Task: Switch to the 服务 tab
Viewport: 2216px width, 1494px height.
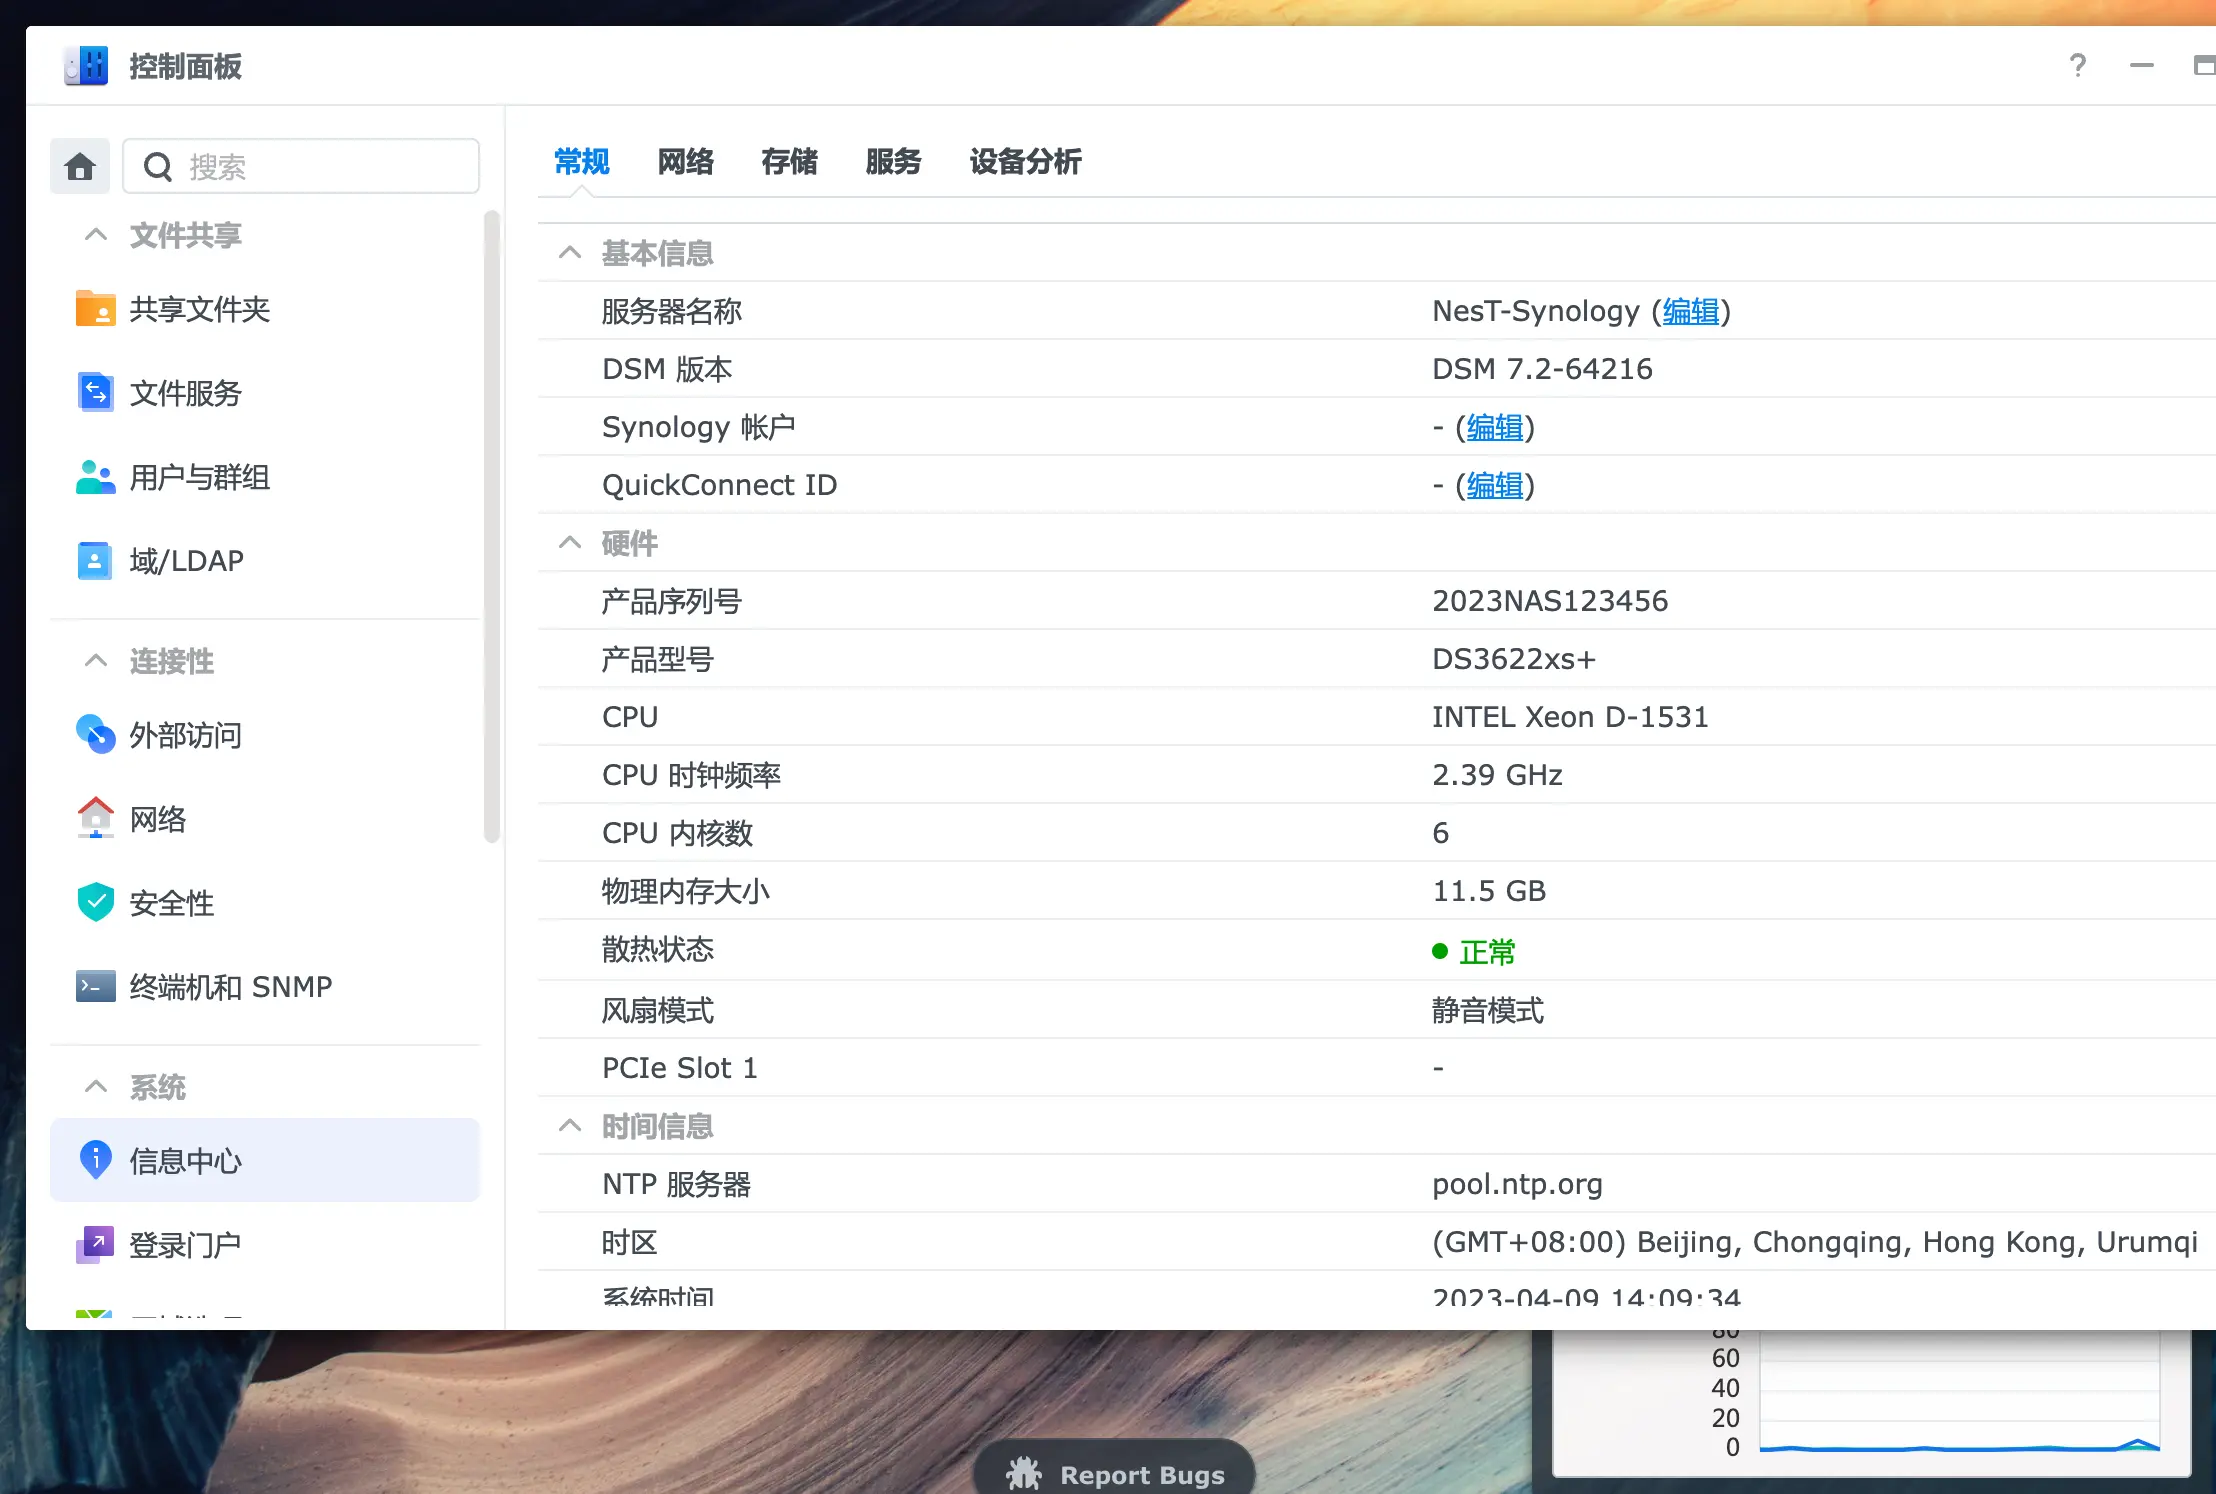Action: pyautogui.click(x=893, y=161)
